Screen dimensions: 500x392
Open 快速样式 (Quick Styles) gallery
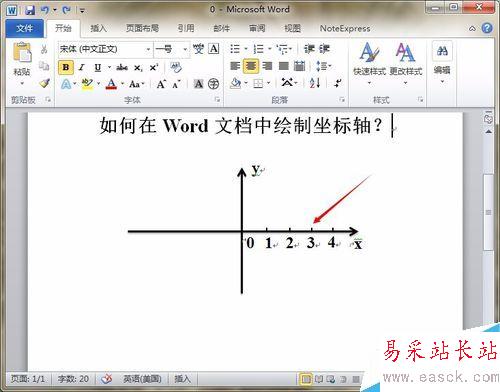point(369,63)
